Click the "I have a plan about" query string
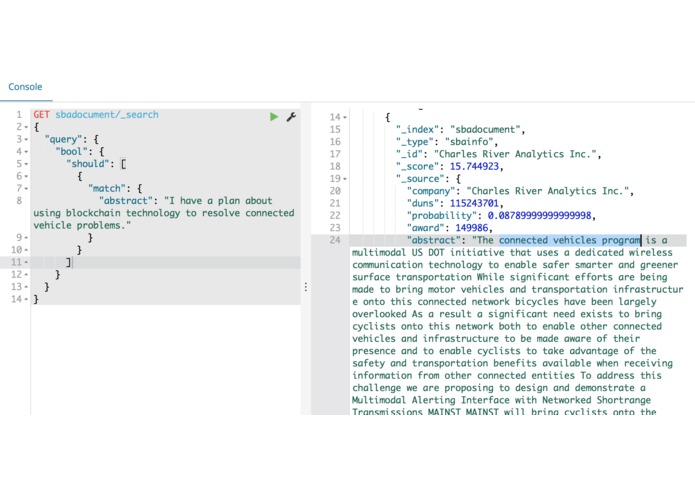 [218, 201]
